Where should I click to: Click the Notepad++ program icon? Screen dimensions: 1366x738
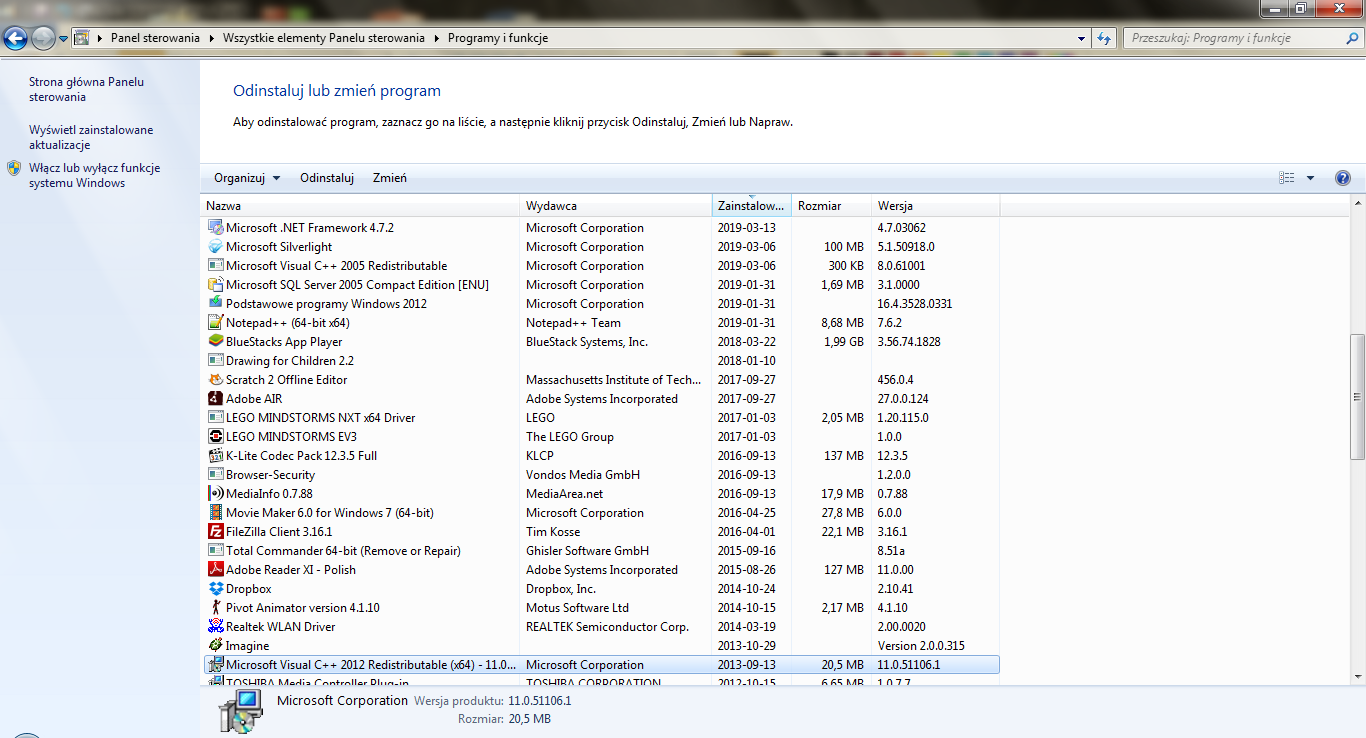(x=215, y=323)
